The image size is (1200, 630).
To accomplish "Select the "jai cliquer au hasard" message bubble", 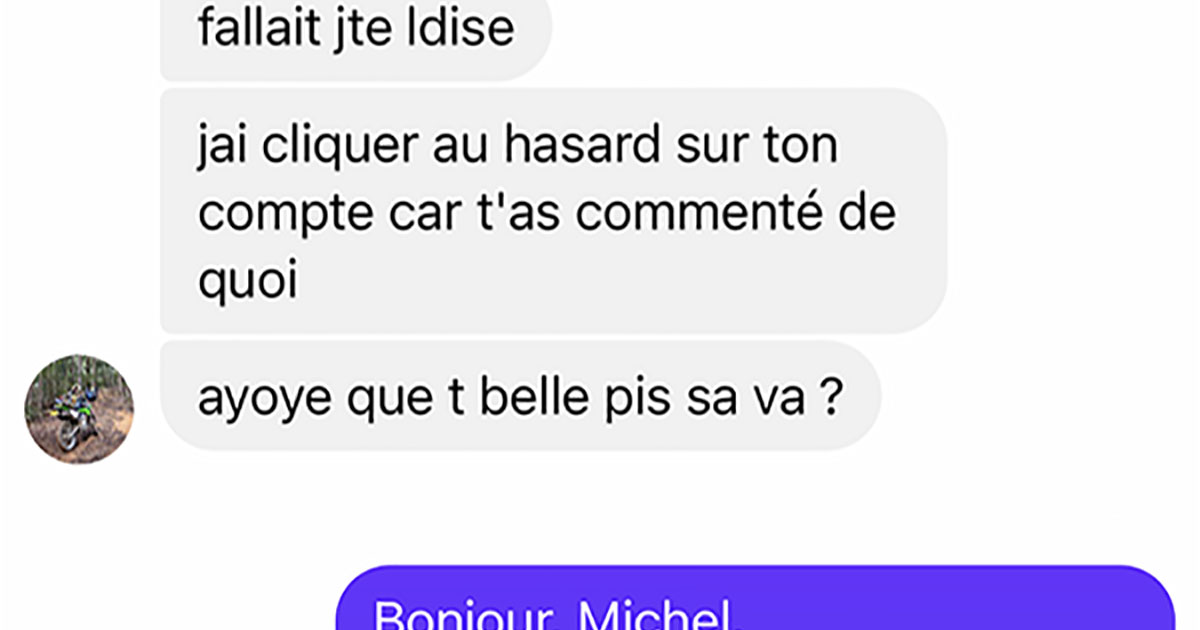I will pos(553,211).
